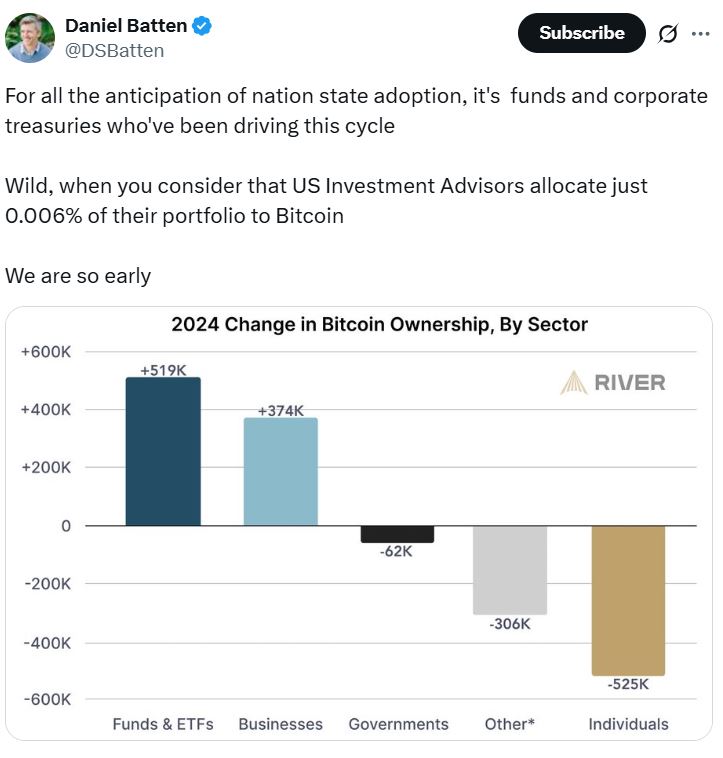Click the 'We are so early' text

(78, 276)
